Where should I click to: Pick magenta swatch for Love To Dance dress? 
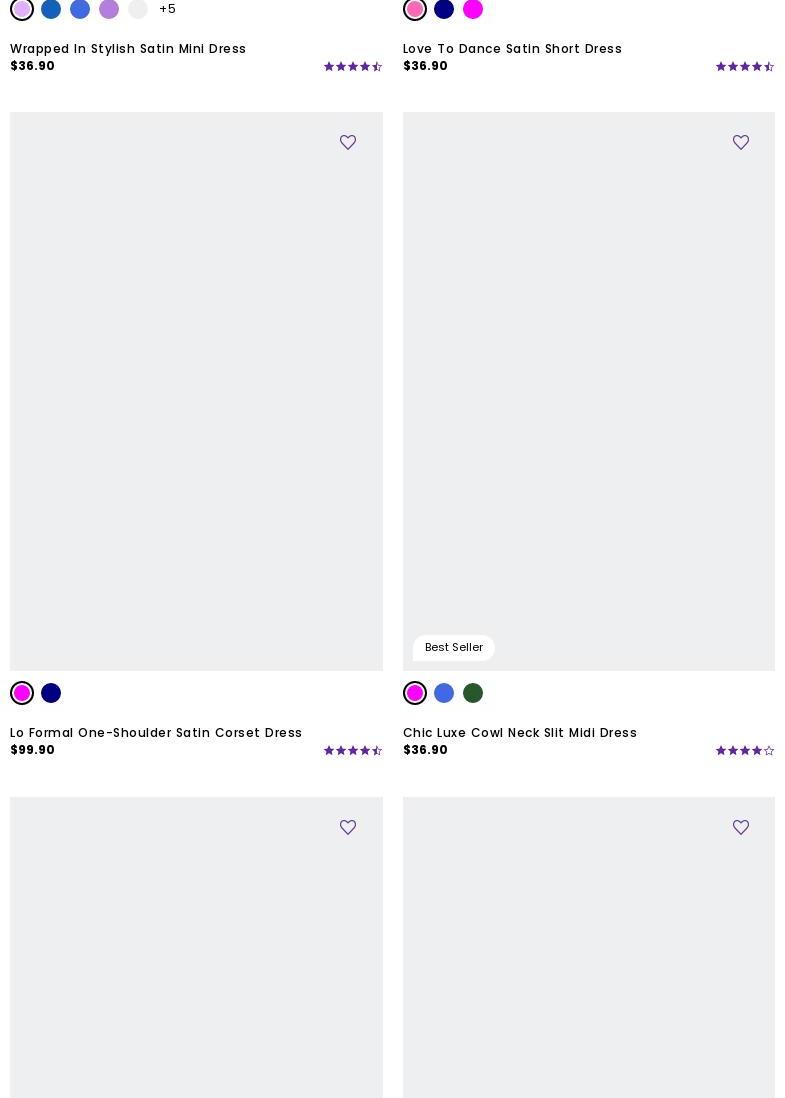[473, 9]
